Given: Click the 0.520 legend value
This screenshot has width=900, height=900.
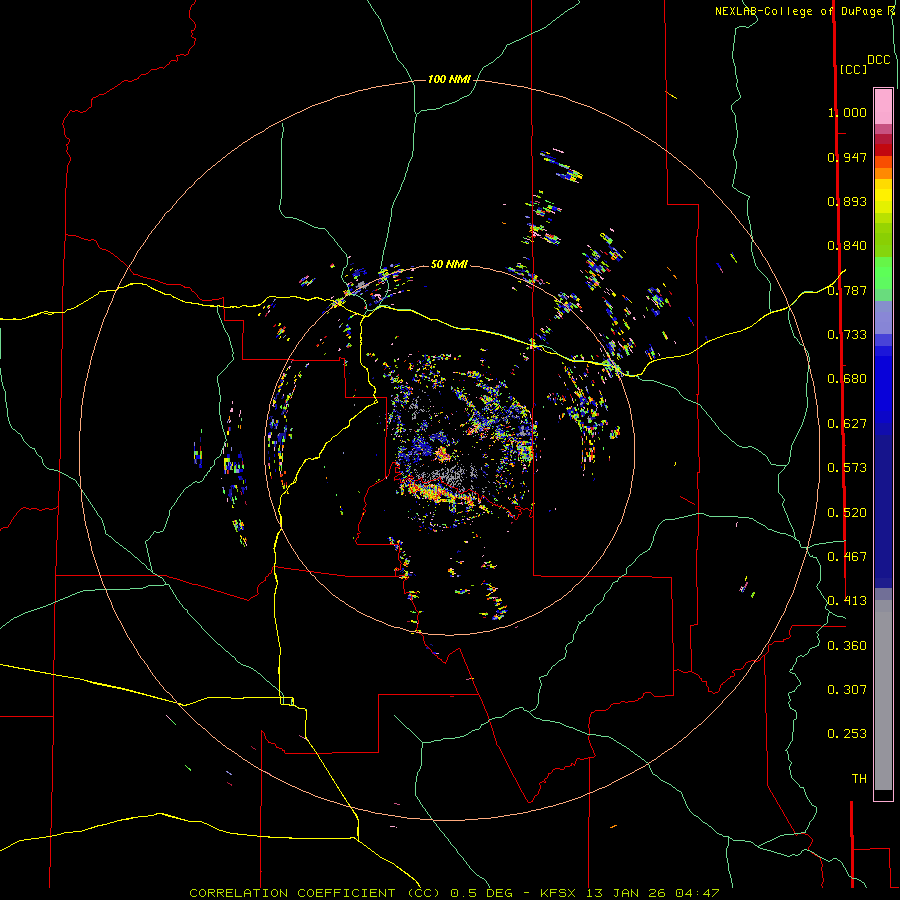Looking at the screenshot, I should (x=847, y=513).
